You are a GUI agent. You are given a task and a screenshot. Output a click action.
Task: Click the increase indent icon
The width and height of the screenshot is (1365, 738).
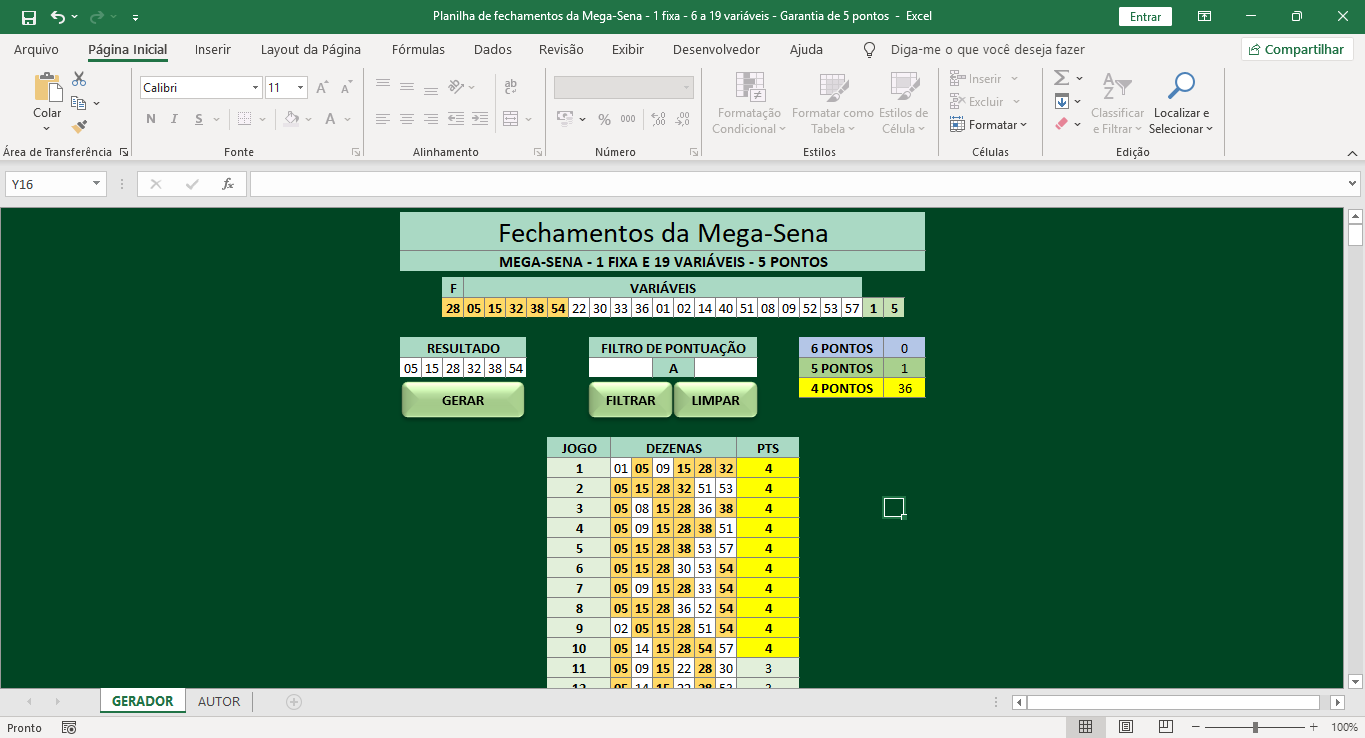[481, 119]
